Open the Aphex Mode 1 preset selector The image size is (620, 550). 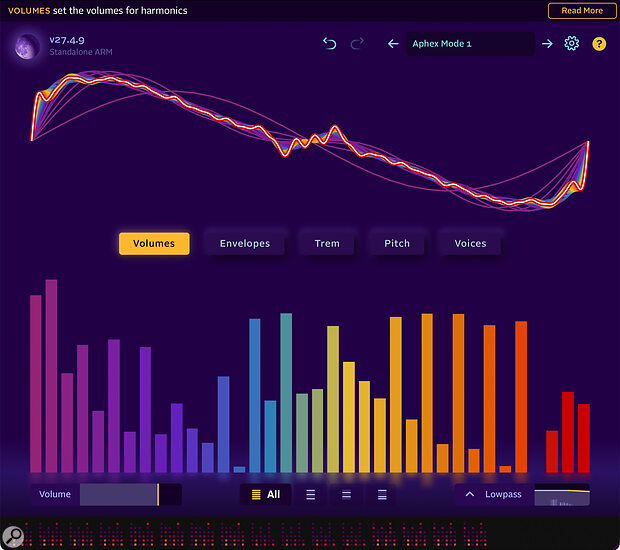470,44
